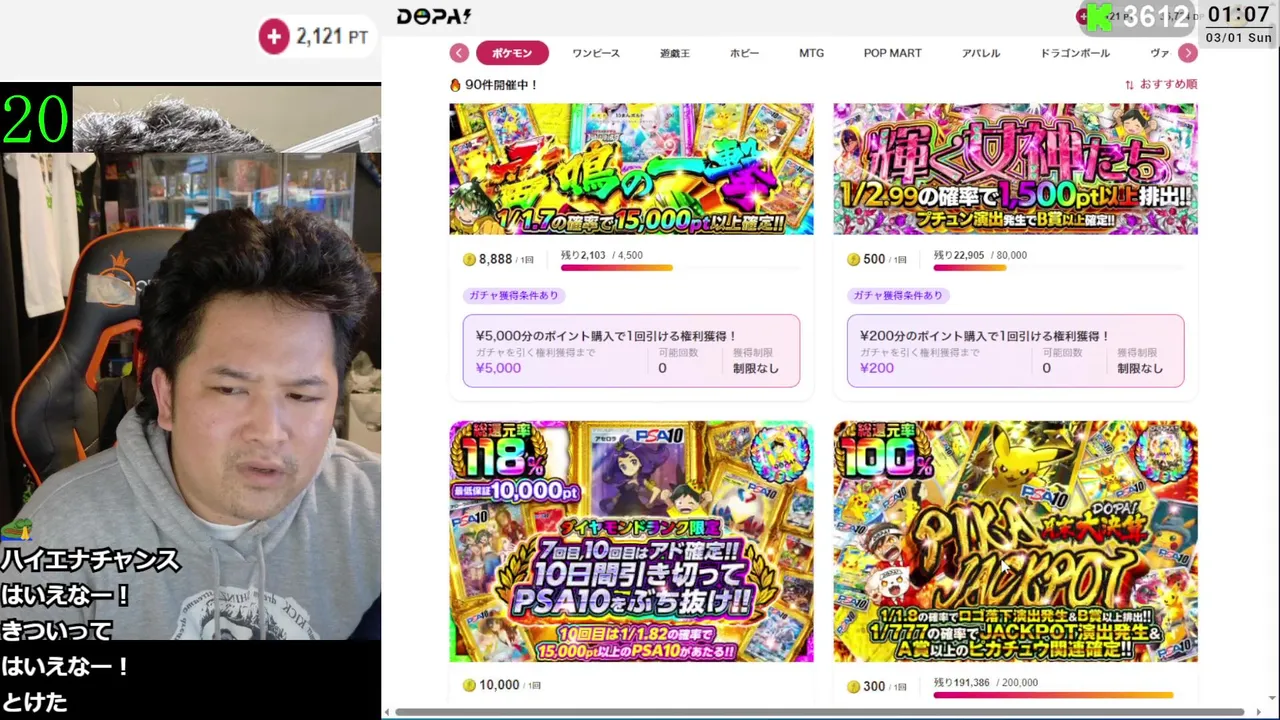The width and height of the screenshot is (1280, 720).
Task: Click the scrollbar left arrow
Action: [x=387, y=712]
